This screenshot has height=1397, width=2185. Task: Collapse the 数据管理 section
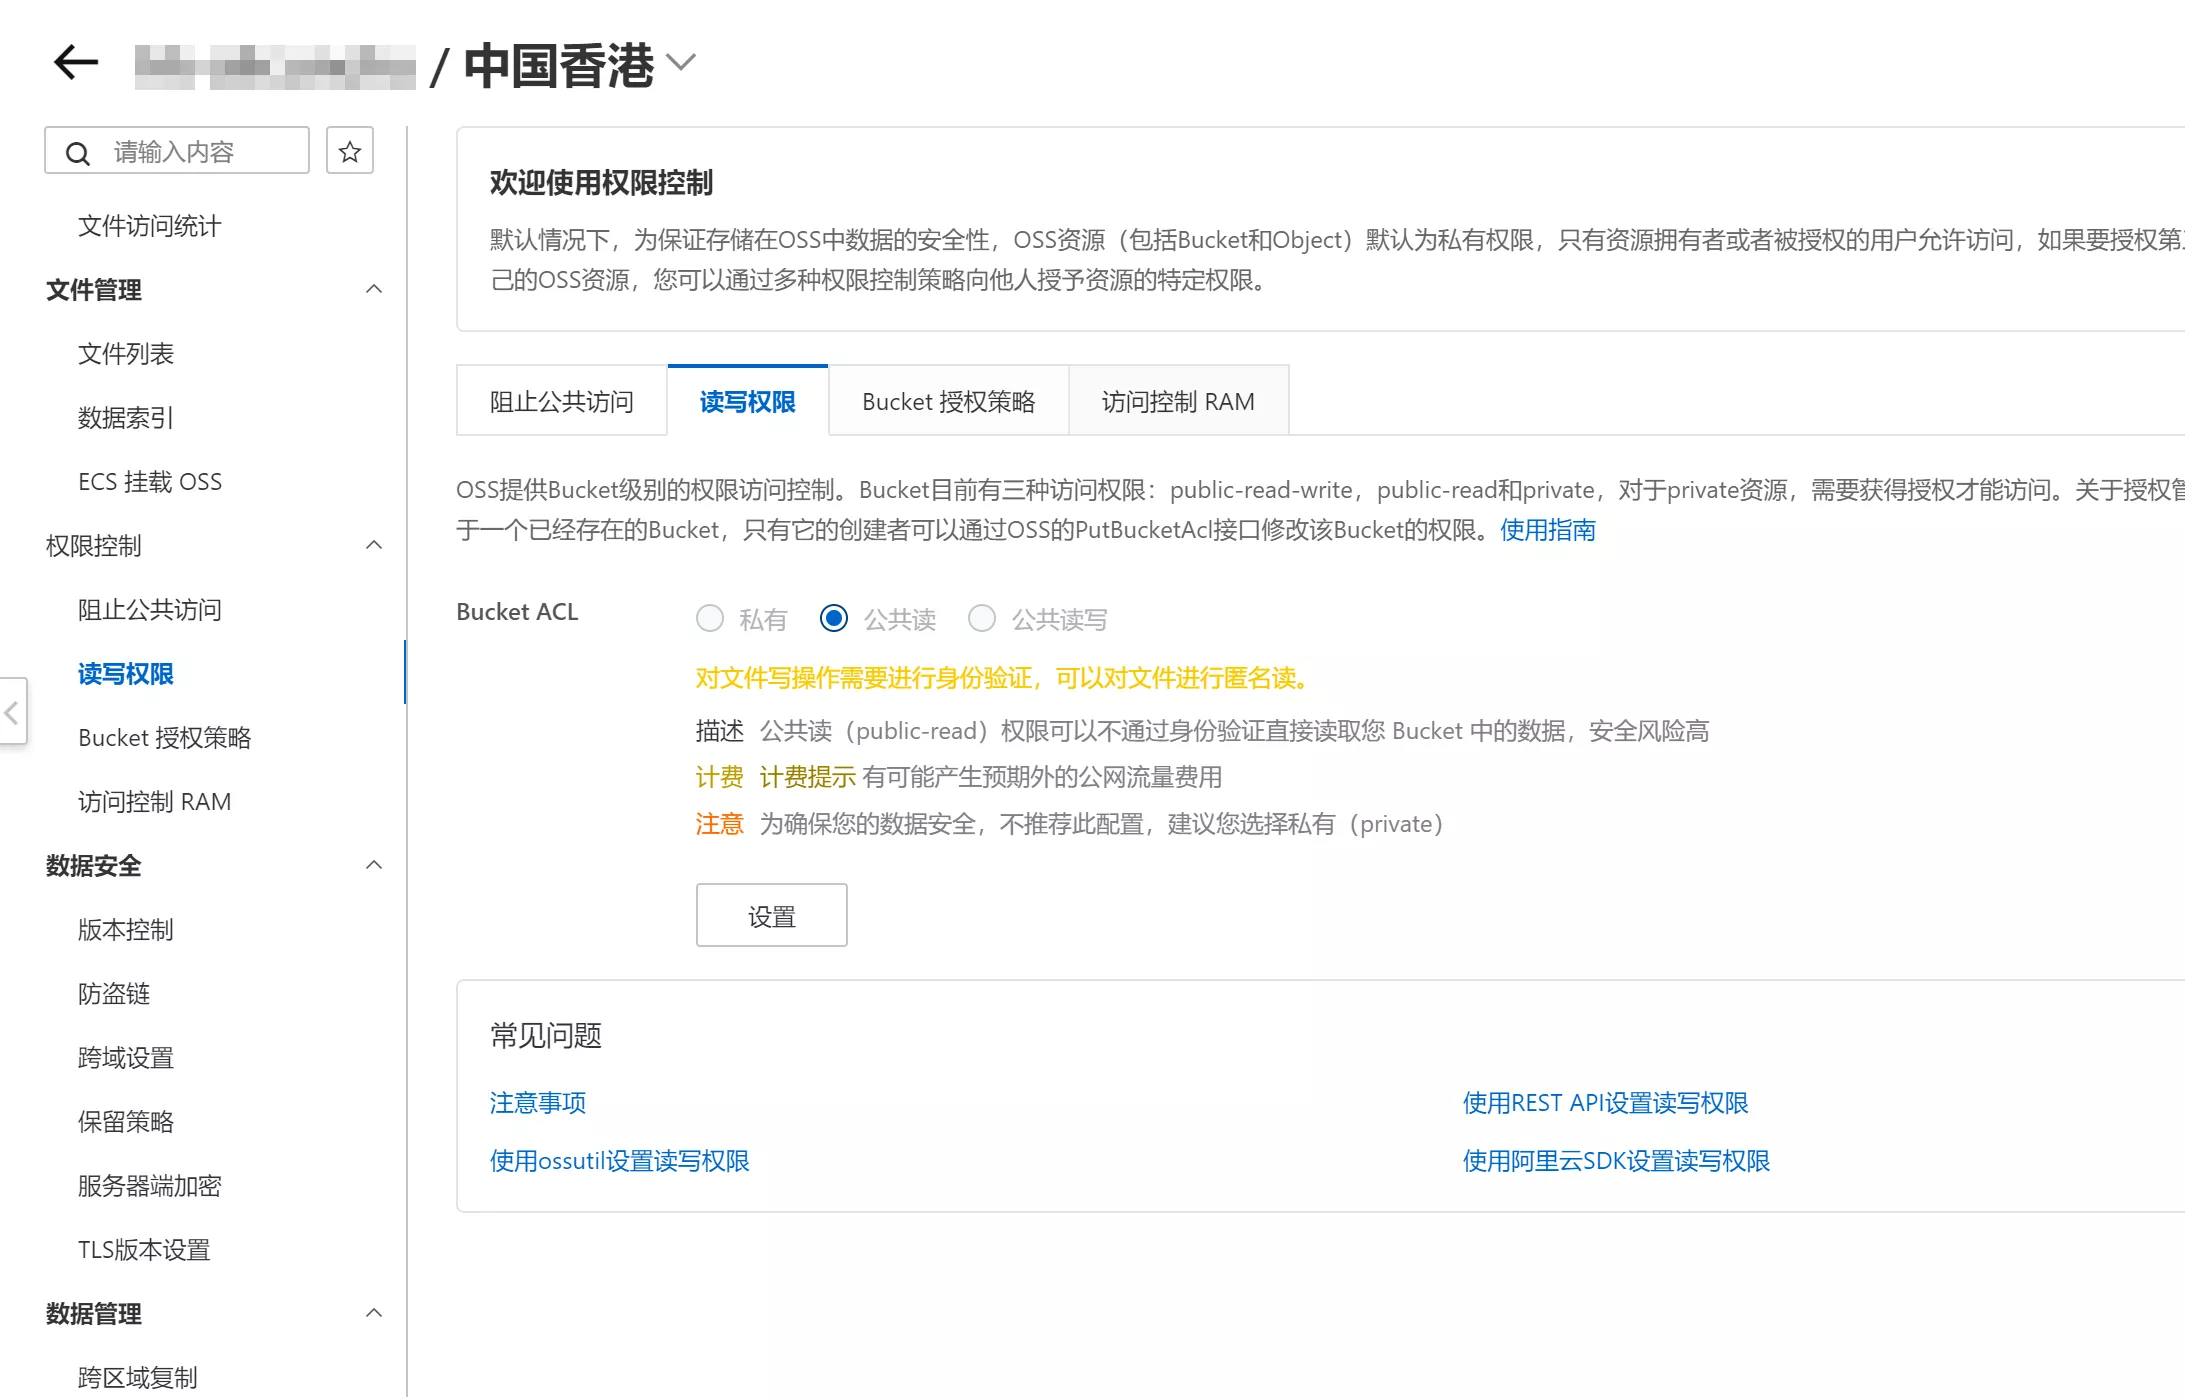tap(374, 1313)
